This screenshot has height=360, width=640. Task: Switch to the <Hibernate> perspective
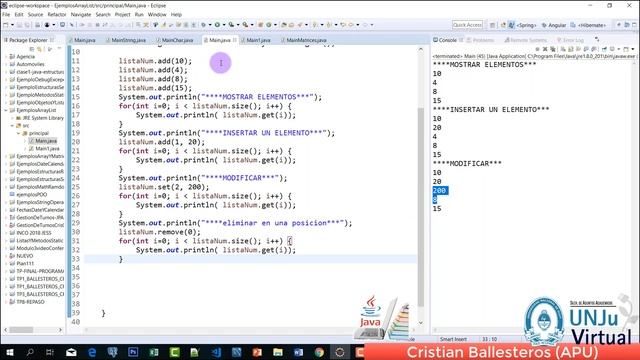588,25
